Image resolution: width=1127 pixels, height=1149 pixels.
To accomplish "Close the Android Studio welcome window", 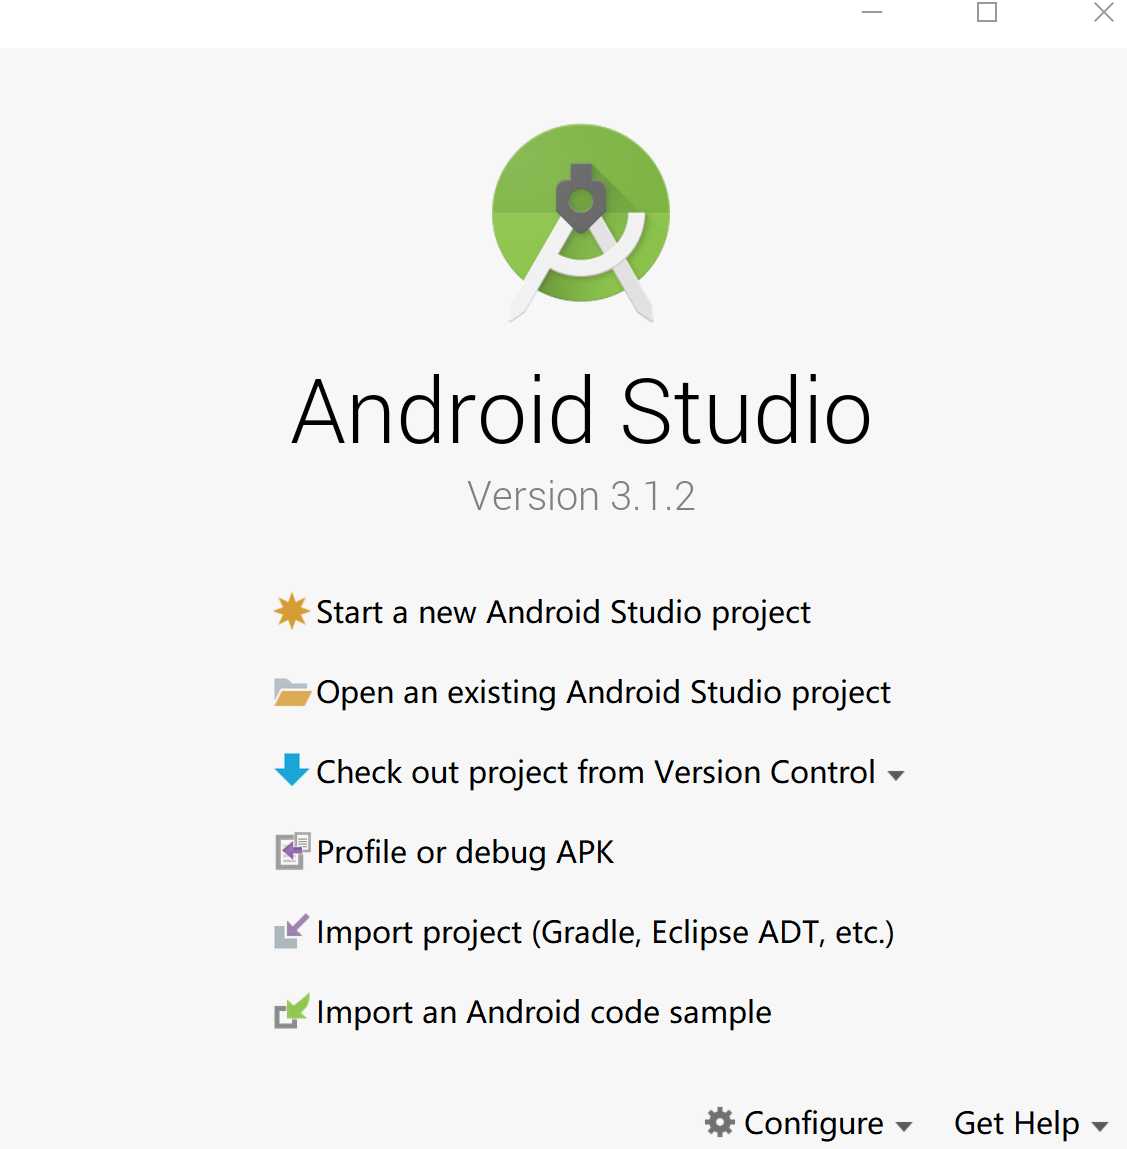I will (x=1104, y=12).
